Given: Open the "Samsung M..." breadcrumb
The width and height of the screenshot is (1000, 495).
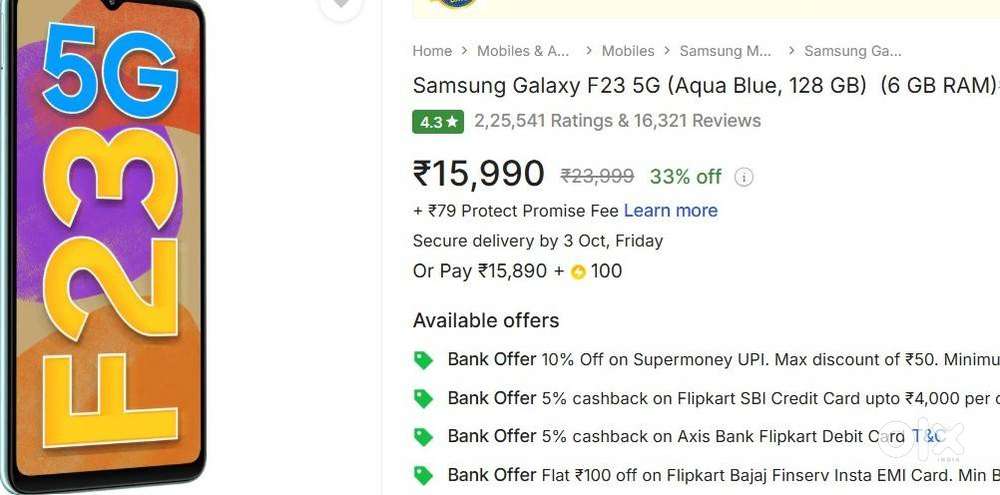Looking at the screenshot, I should coord(725,51).
